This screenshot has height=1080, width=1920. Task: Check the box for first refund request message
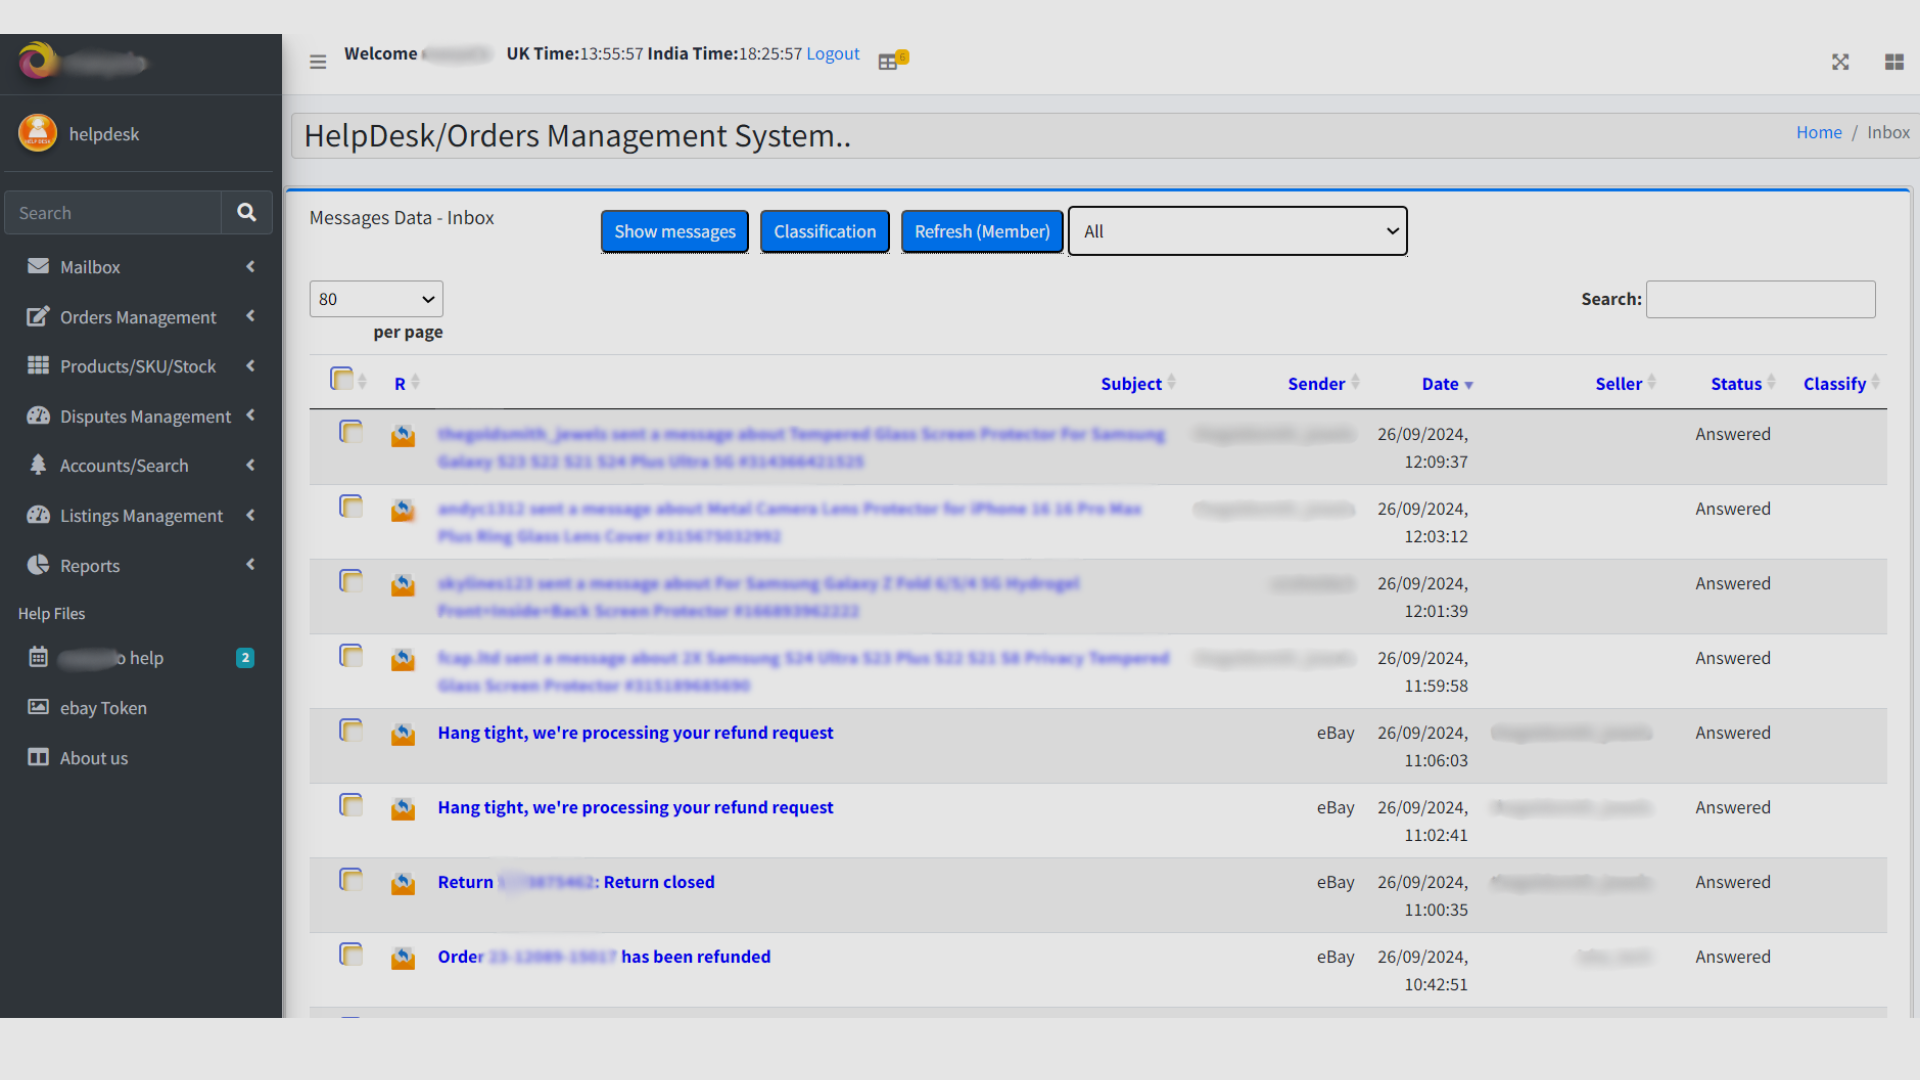point(351,731)
